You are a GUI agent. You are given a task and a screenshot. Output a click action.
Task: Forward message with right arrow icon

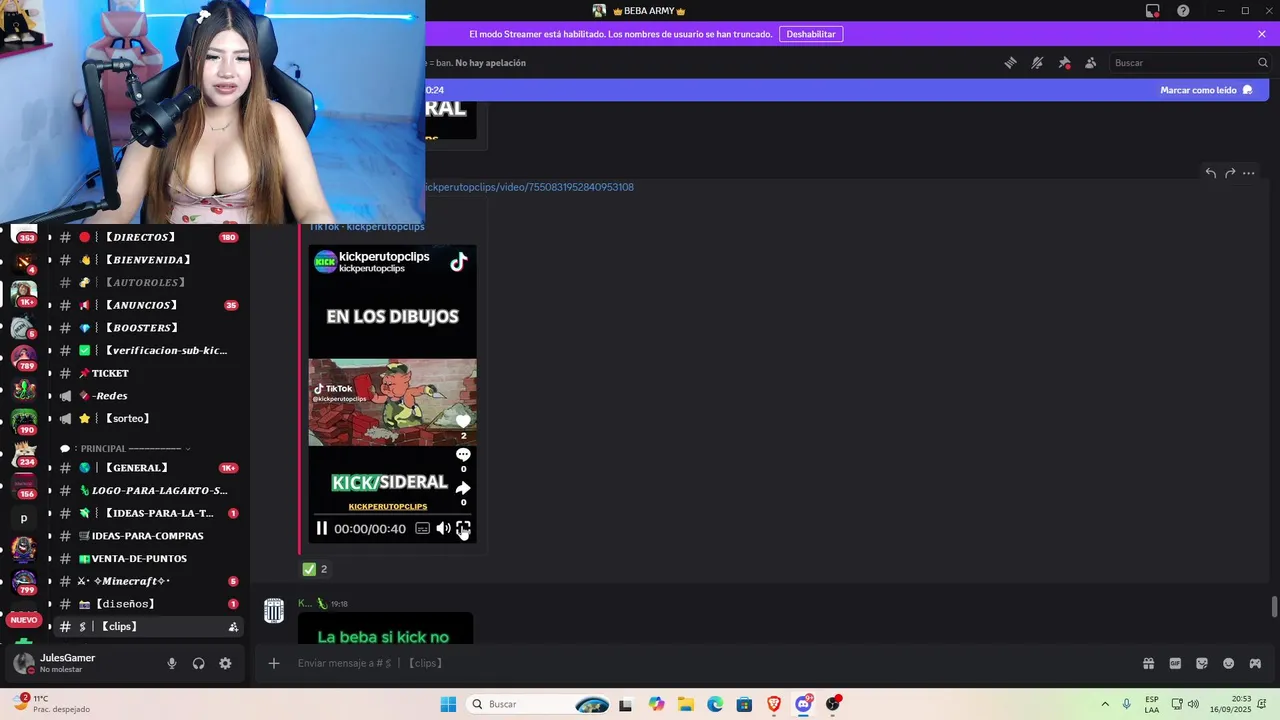[x=1230, y=173]
